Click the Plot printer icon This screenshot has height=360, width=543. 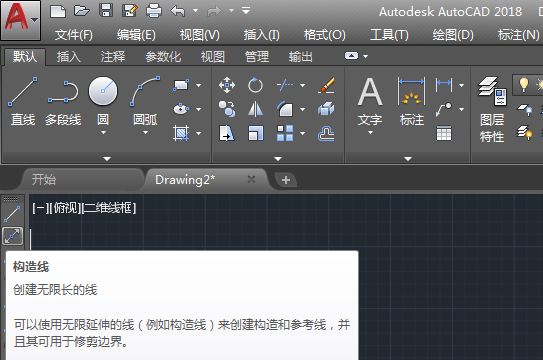[x=154, y=11]
